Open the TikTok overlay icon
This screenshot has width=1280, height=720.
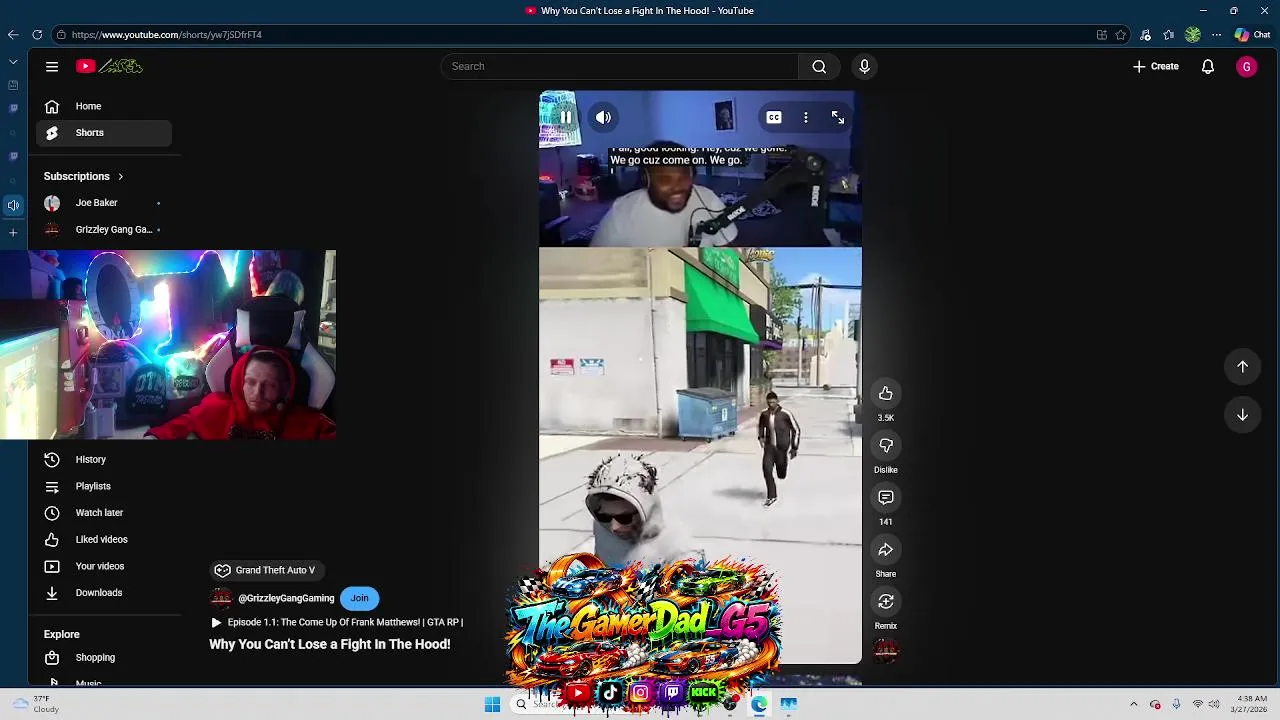[610, 692]
